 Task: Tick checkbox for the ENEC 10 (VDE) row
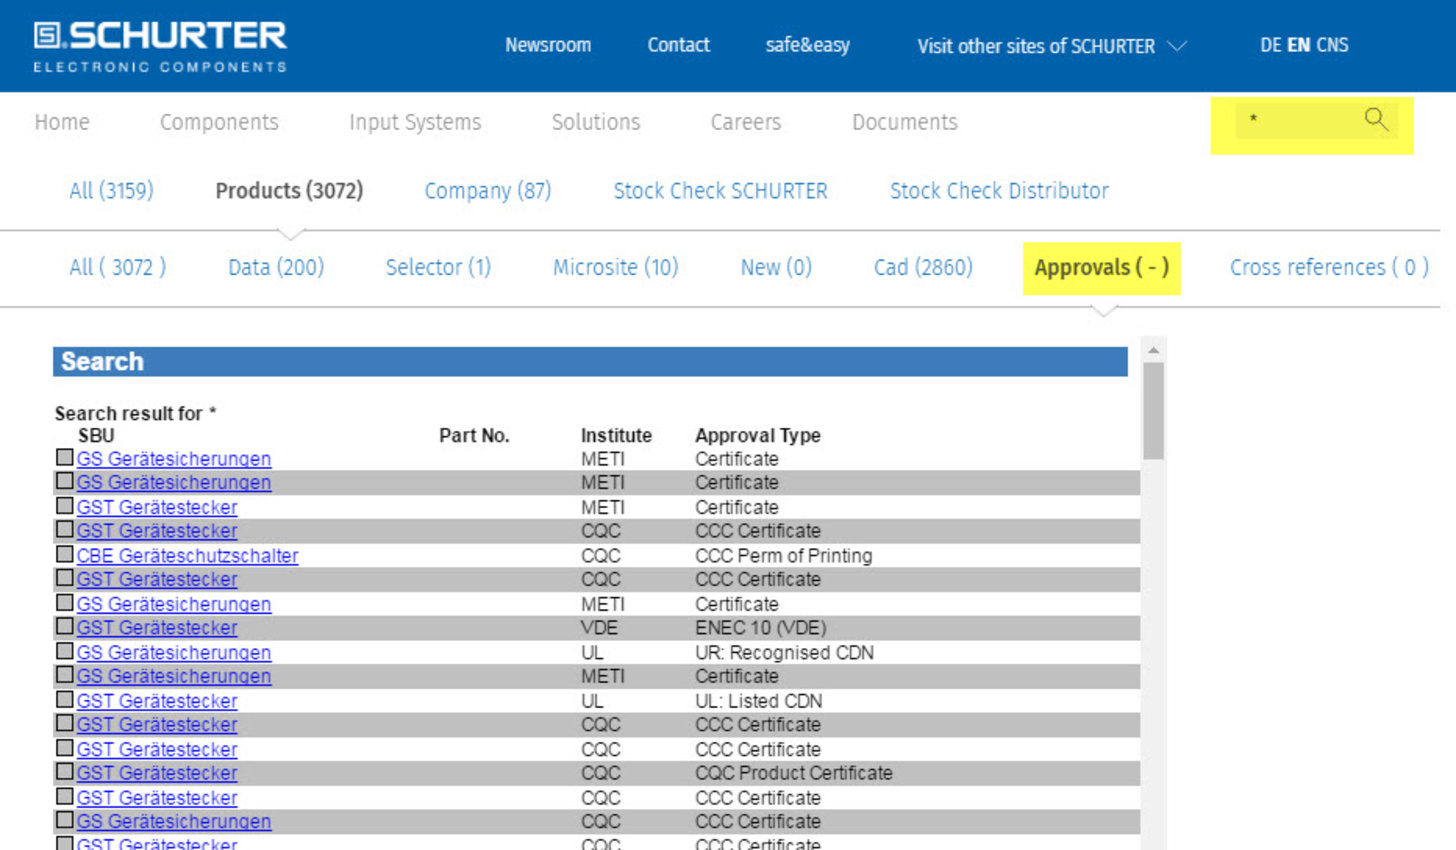[65, 627]
